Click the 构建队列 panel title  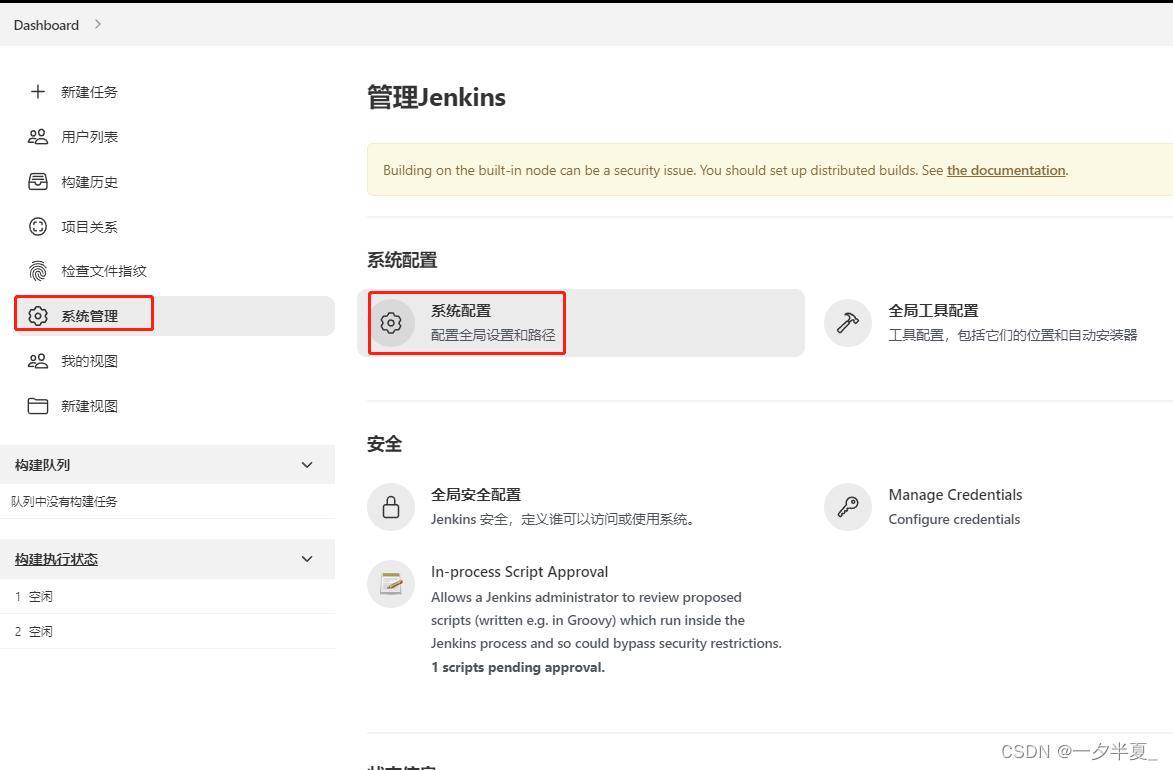point(43,465)
